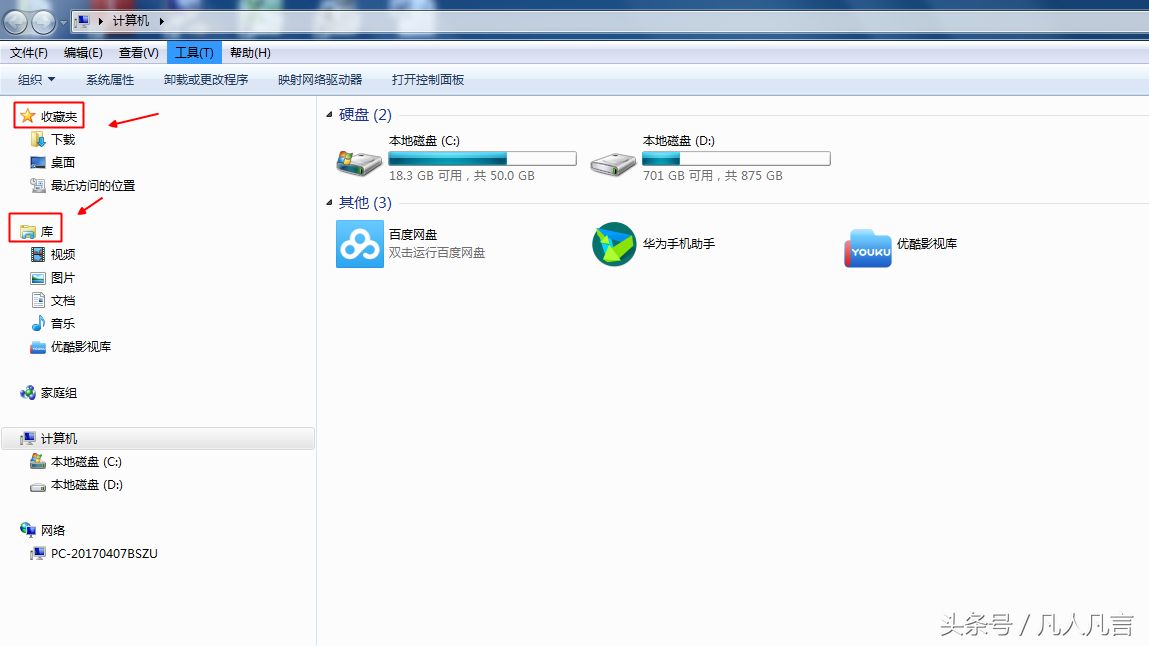
Task: Open 桌面 in favorites
Action: (x=63, y=163)
